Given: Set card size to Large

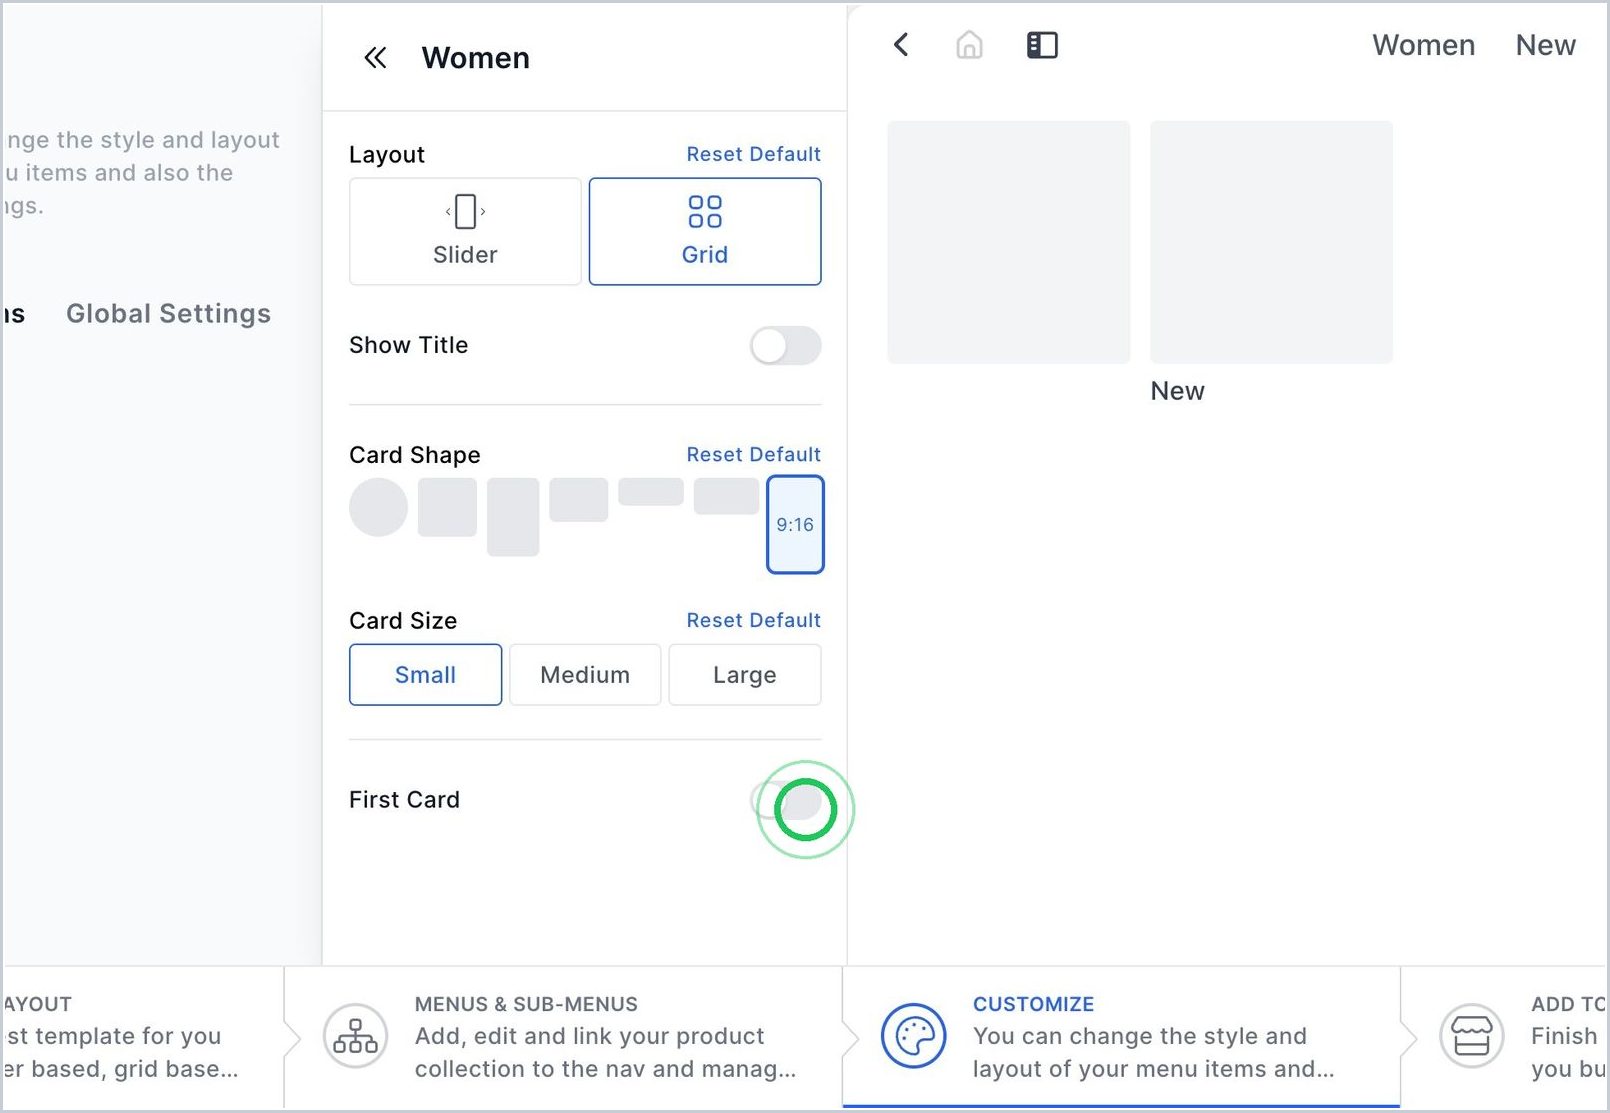Looking at the screenshot, I should click(x=745, y=675).
